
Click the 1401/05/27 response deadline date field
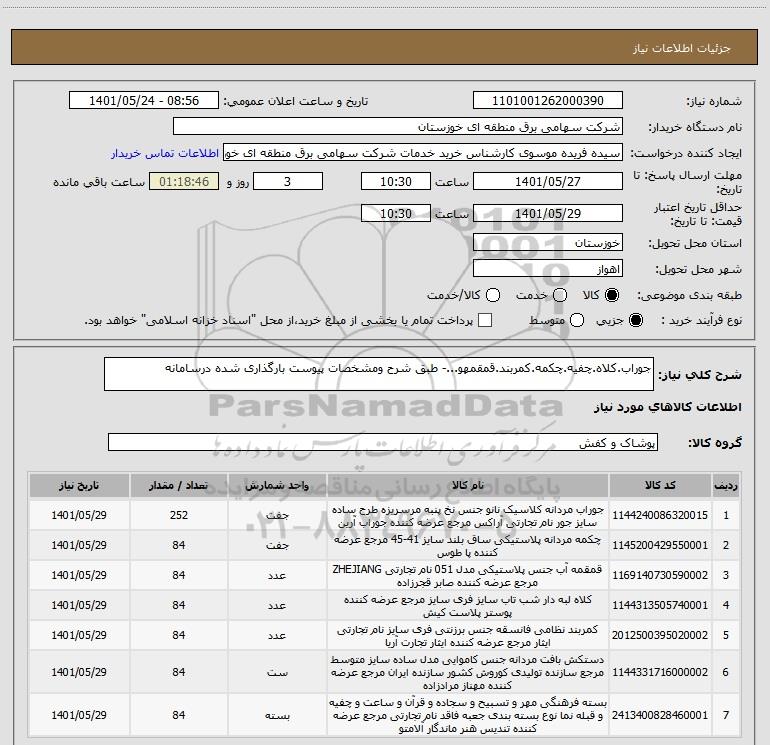pos(547,182)
